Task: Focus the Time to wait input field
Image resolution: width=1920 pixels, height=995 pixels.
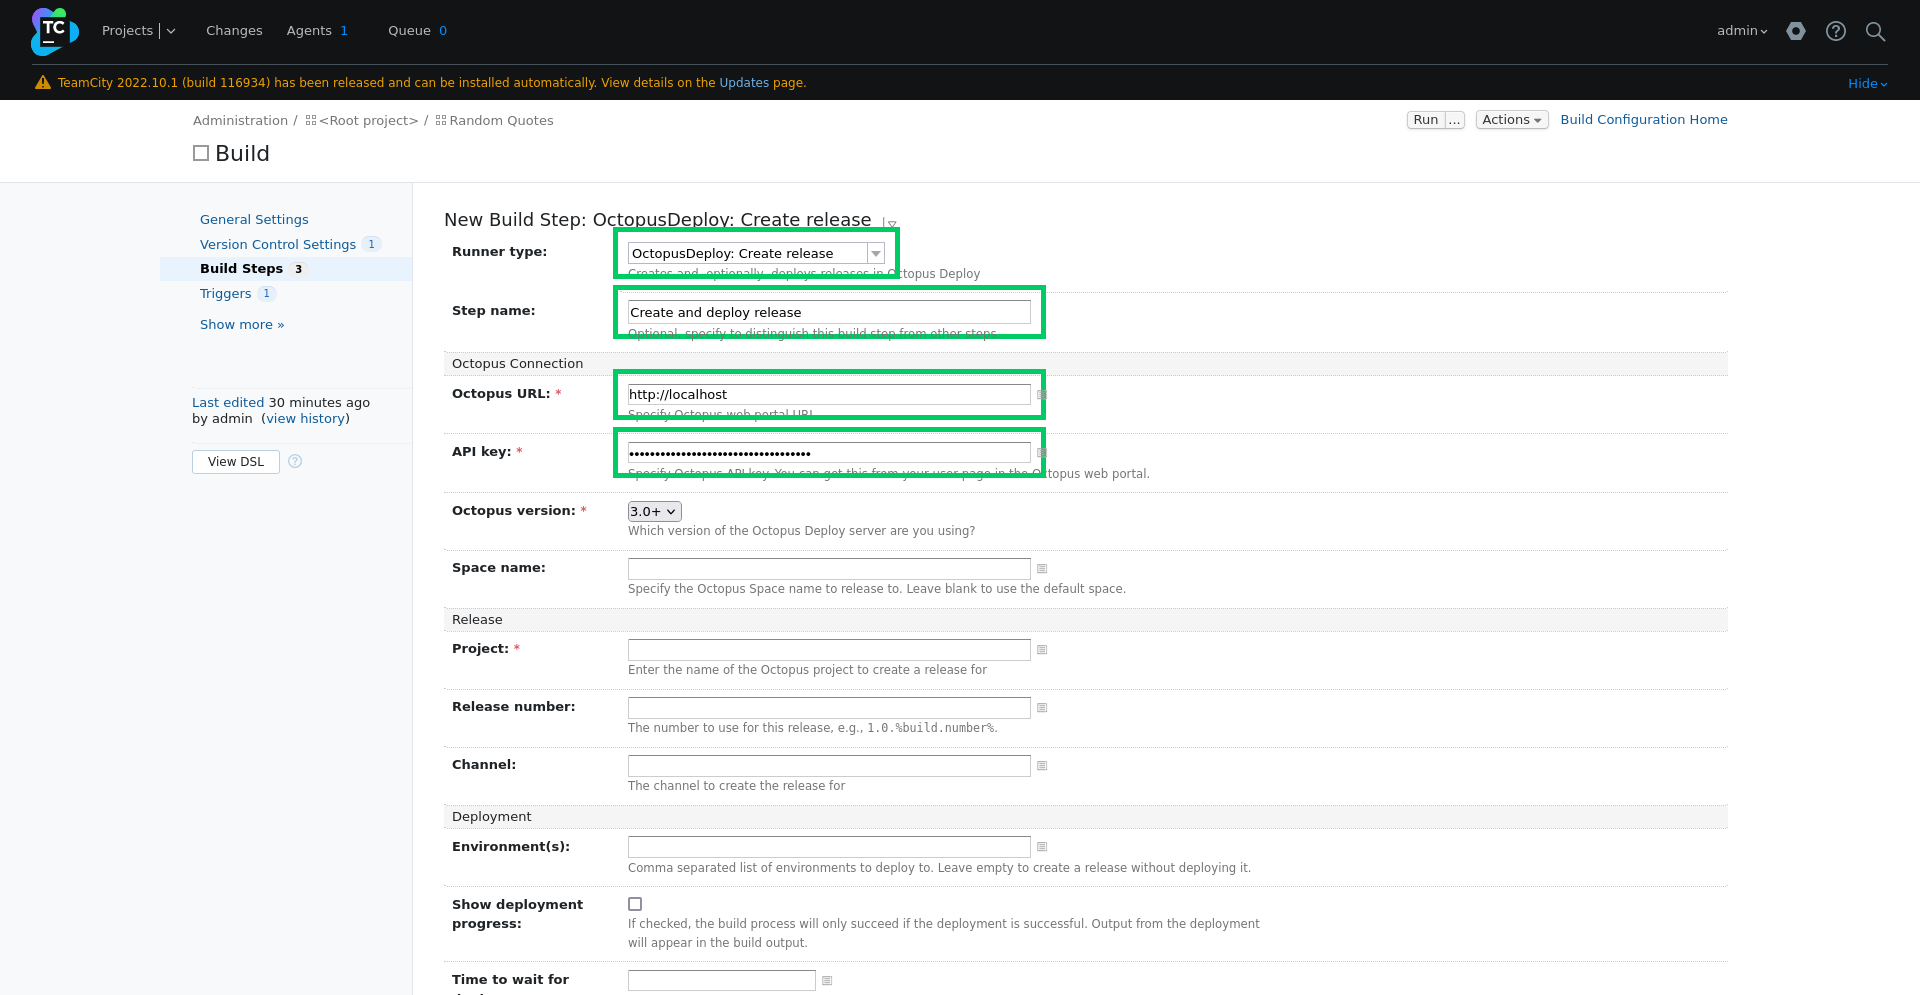Action: [x=722, y=981]
